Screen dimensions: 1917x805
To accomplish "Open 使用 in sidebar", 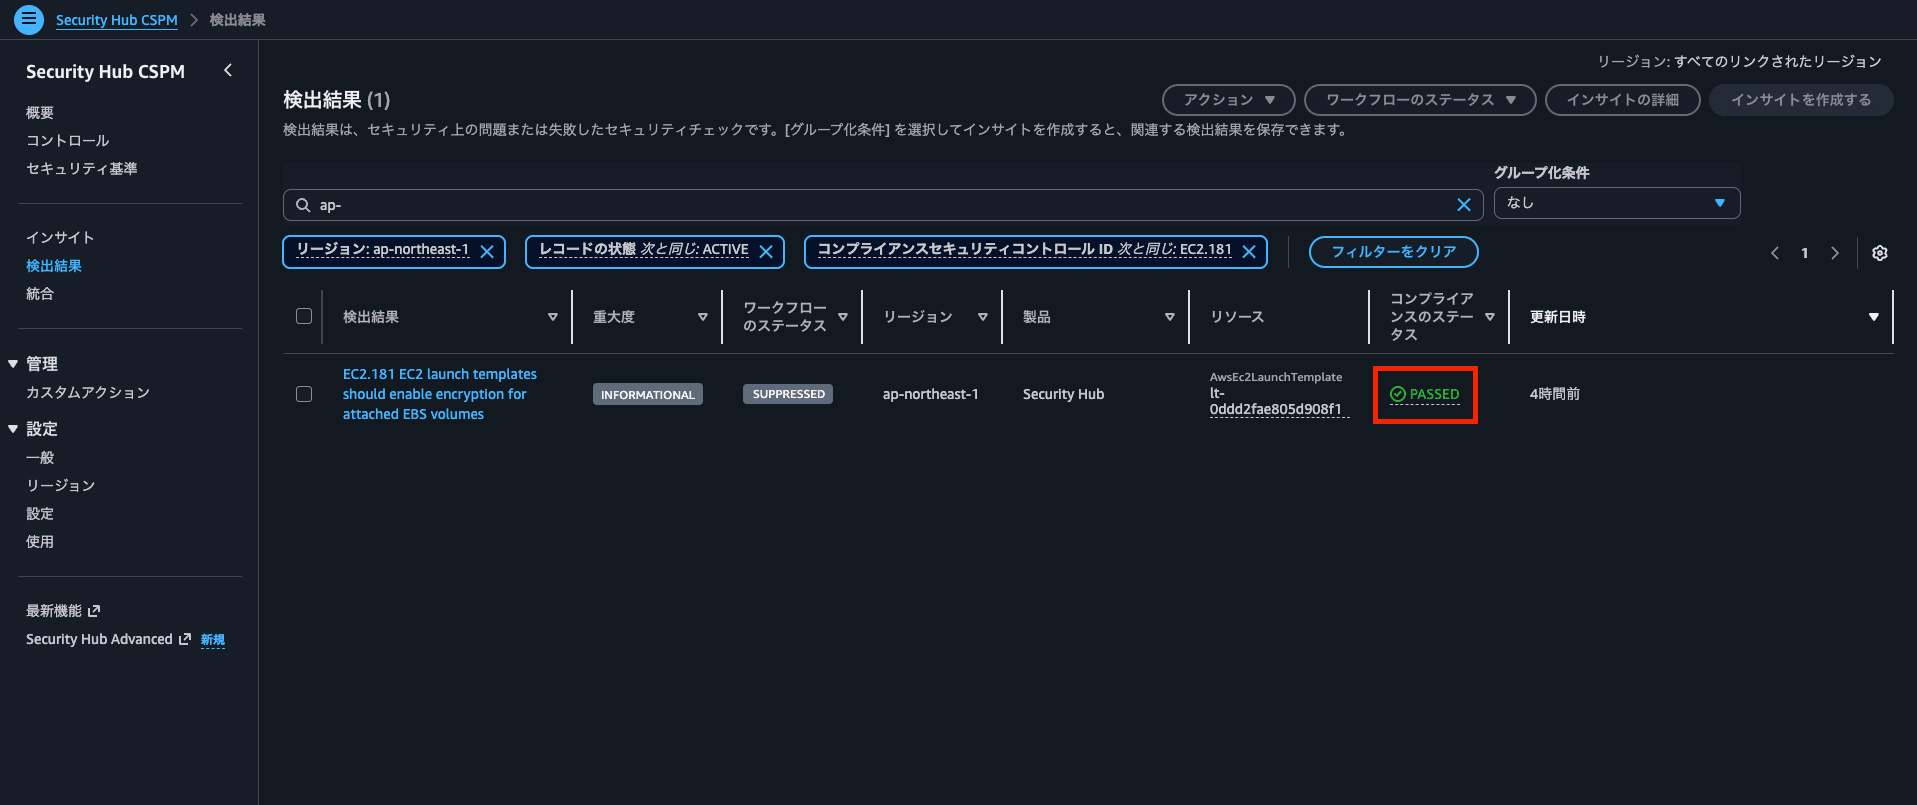I will coord(40,542).
